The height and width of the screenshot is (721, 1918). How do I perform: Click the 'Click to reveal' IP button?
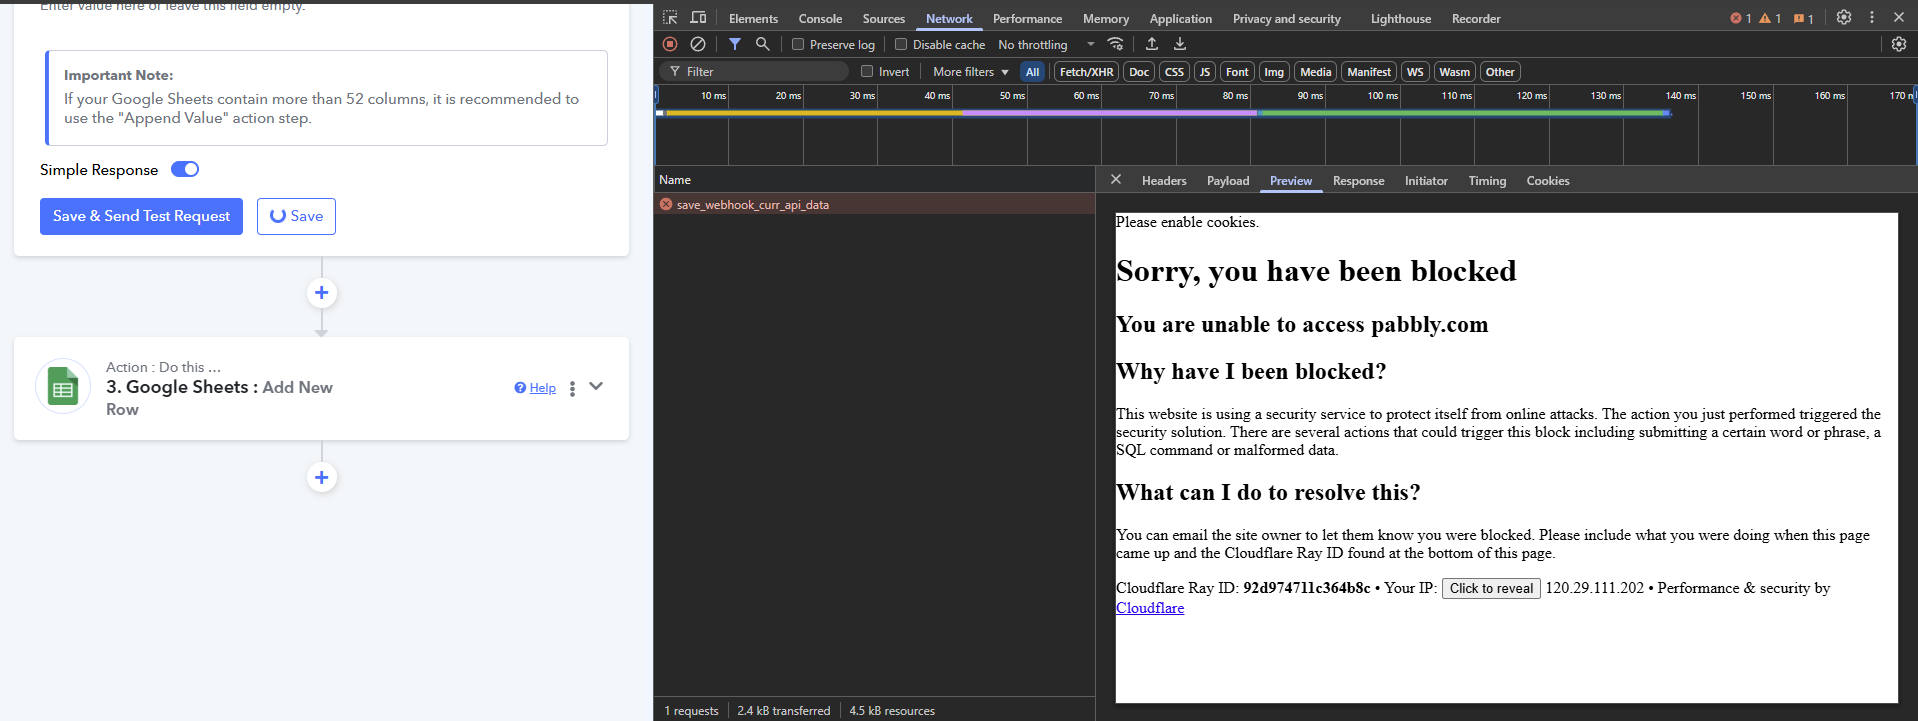coord(1491,588)
